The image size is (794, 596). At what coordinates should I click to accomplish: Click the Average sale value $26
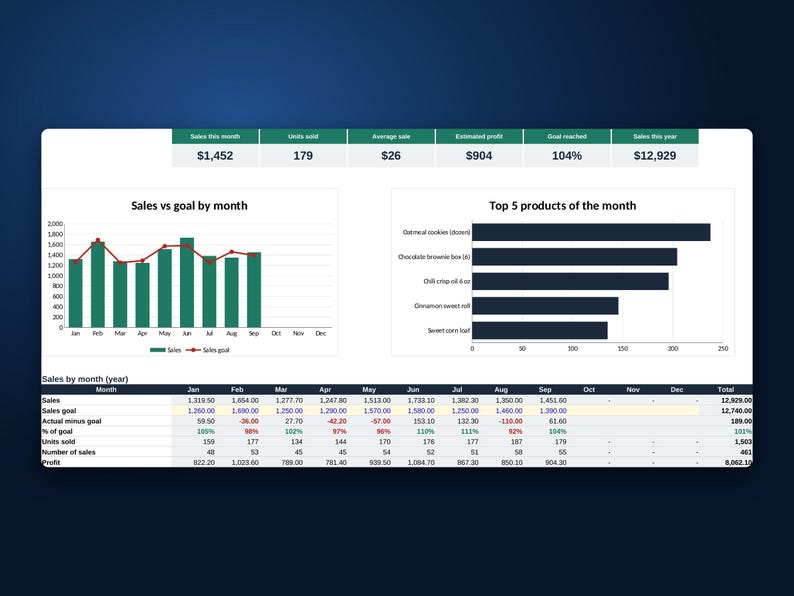coord(391,155)
